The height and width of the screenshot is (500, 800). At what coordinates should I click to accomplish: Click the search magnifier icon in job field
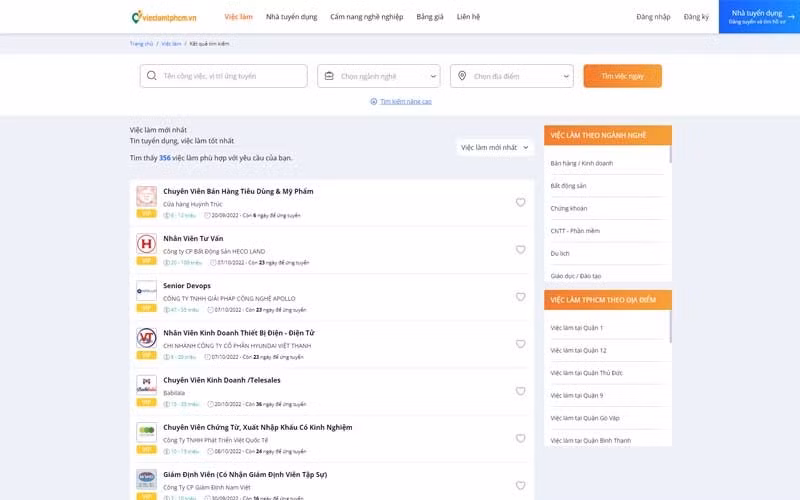click(152, 76)
